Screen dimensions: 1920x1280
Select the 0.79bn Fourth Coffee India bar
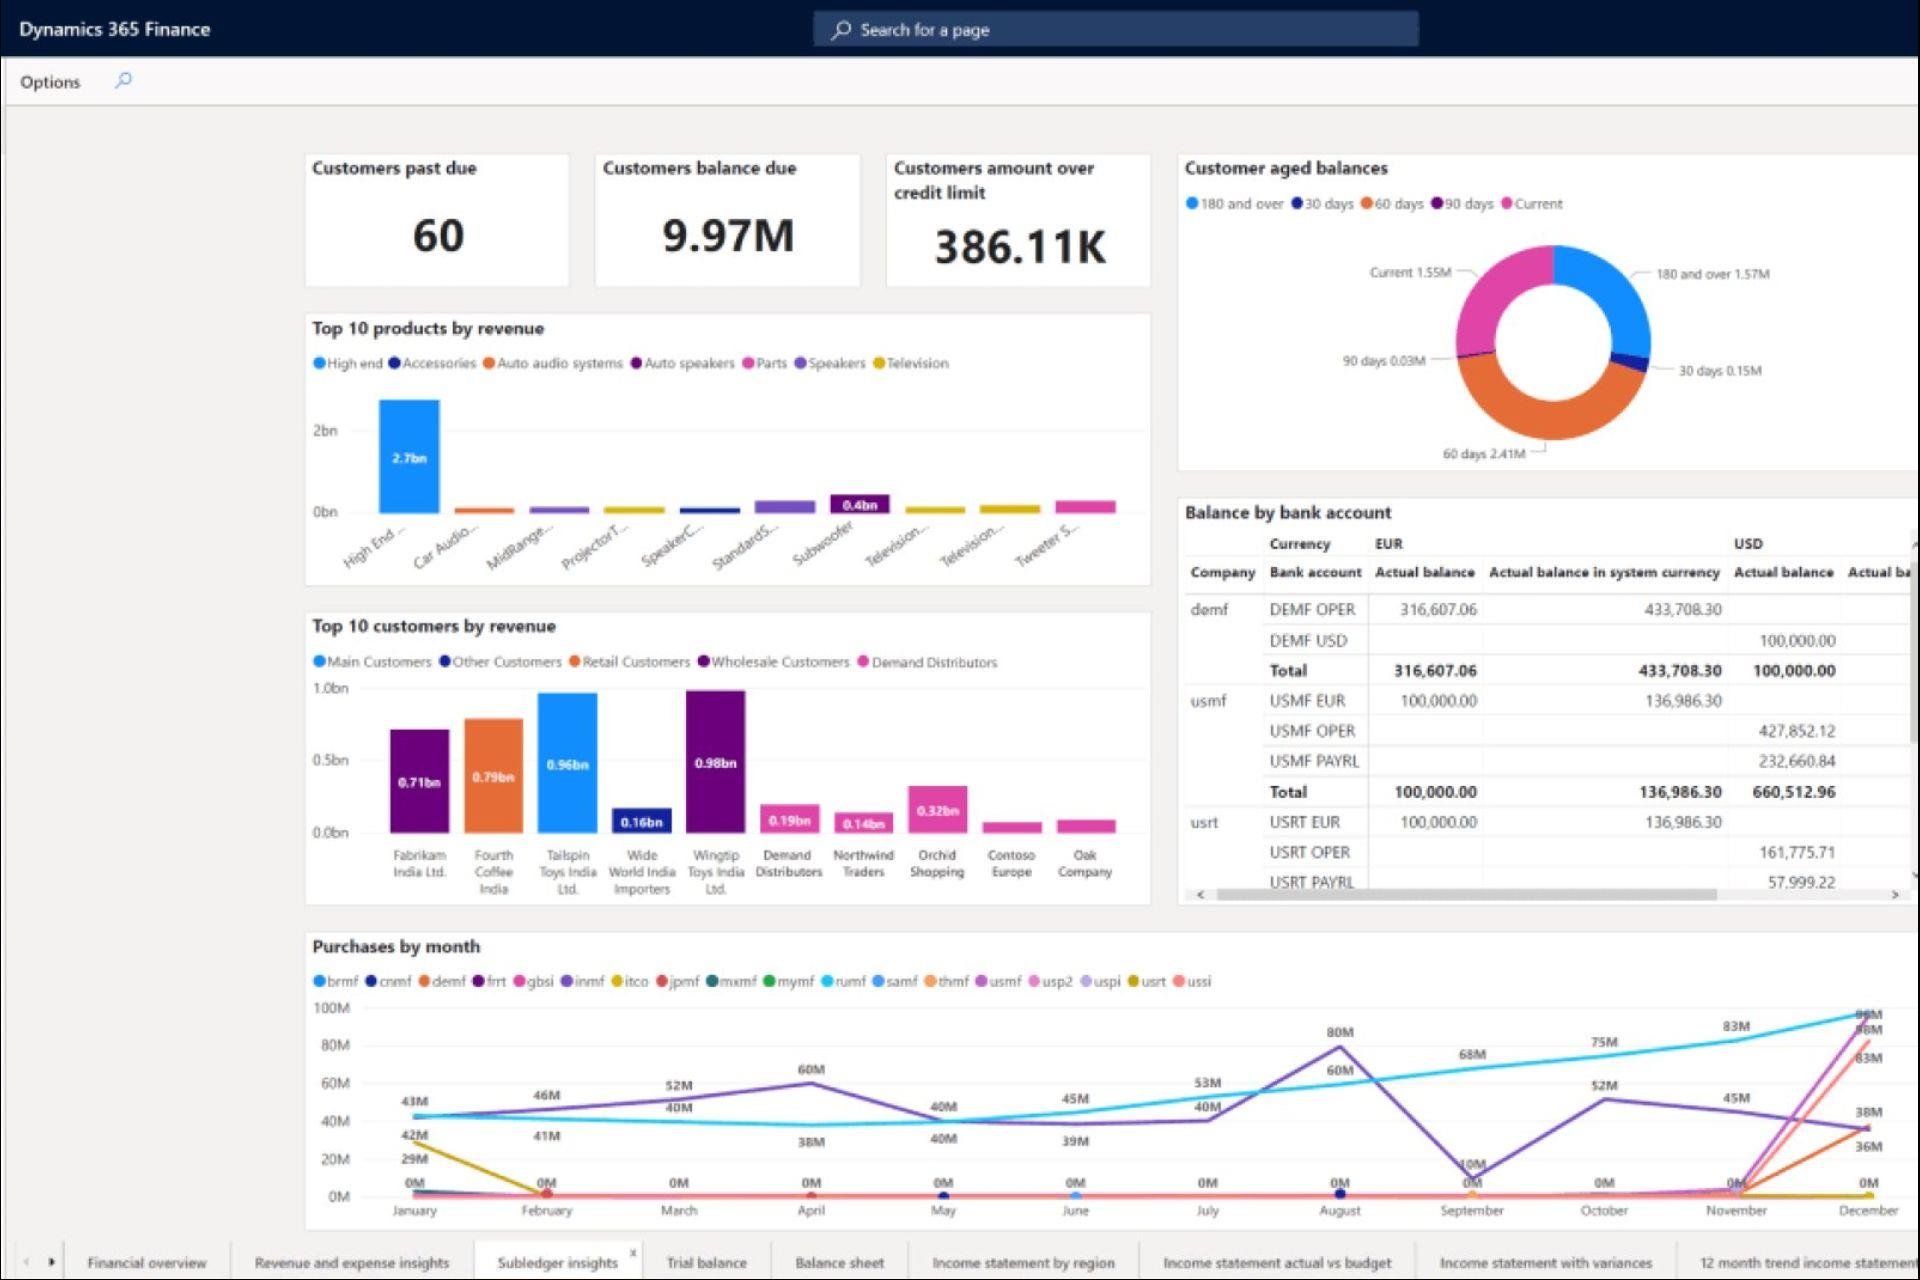[493, 775]
